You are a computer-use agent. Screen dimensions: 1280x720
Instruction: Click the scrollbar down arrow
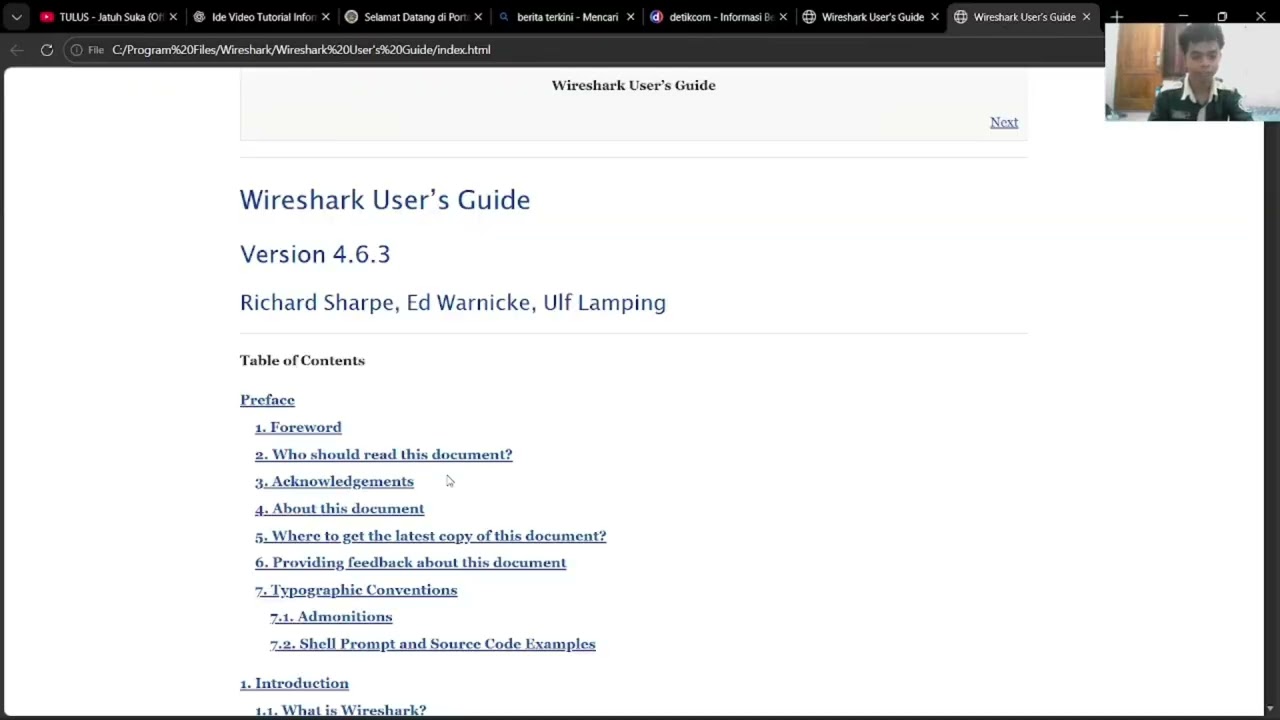coord(1271,709)
